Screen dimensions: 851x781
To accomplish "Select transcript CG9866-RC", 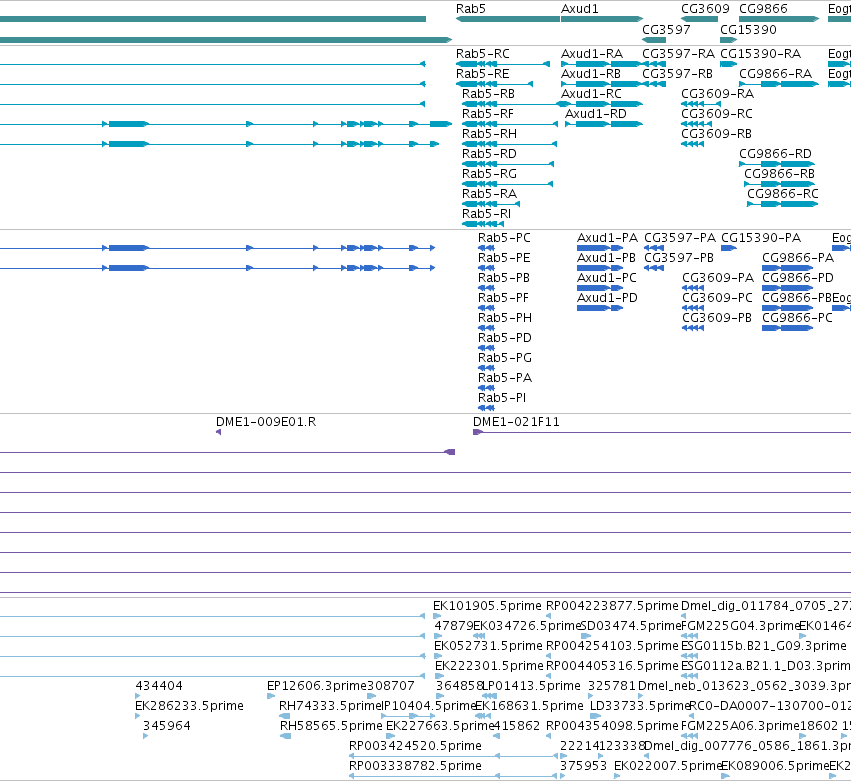I will pos(783,194).
